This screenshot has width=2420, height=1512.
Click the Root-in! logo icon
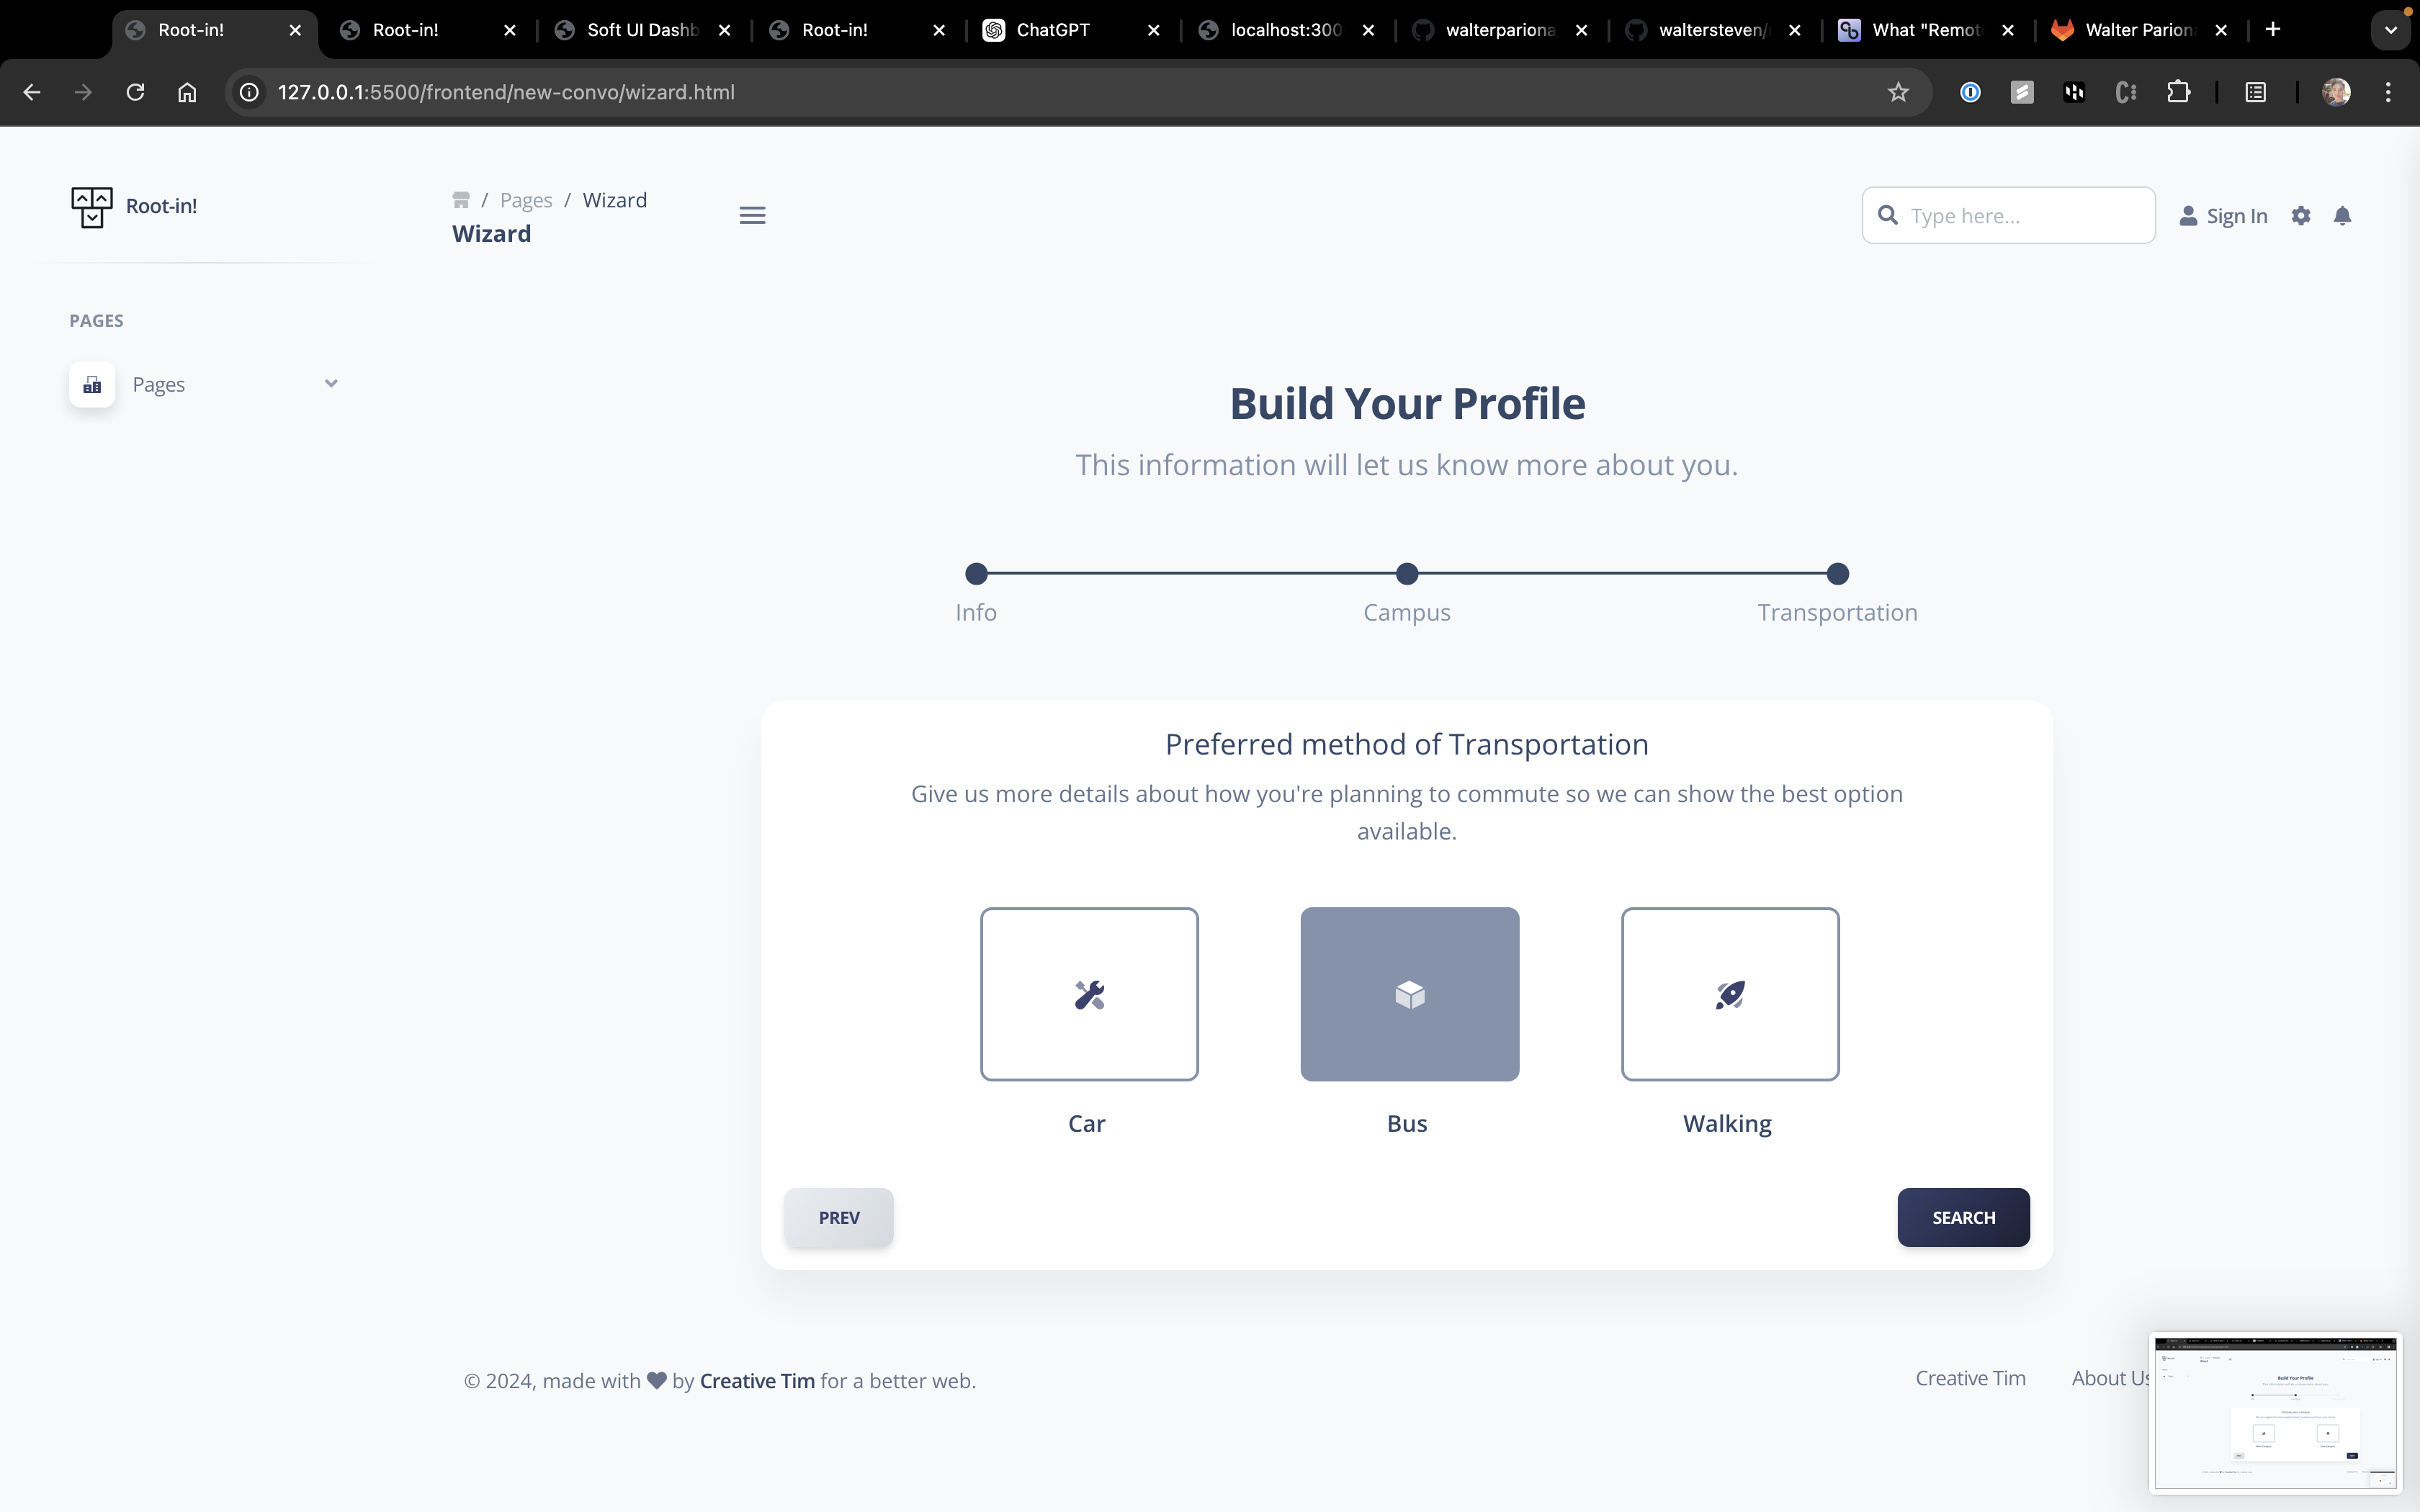tap(92, 207)
